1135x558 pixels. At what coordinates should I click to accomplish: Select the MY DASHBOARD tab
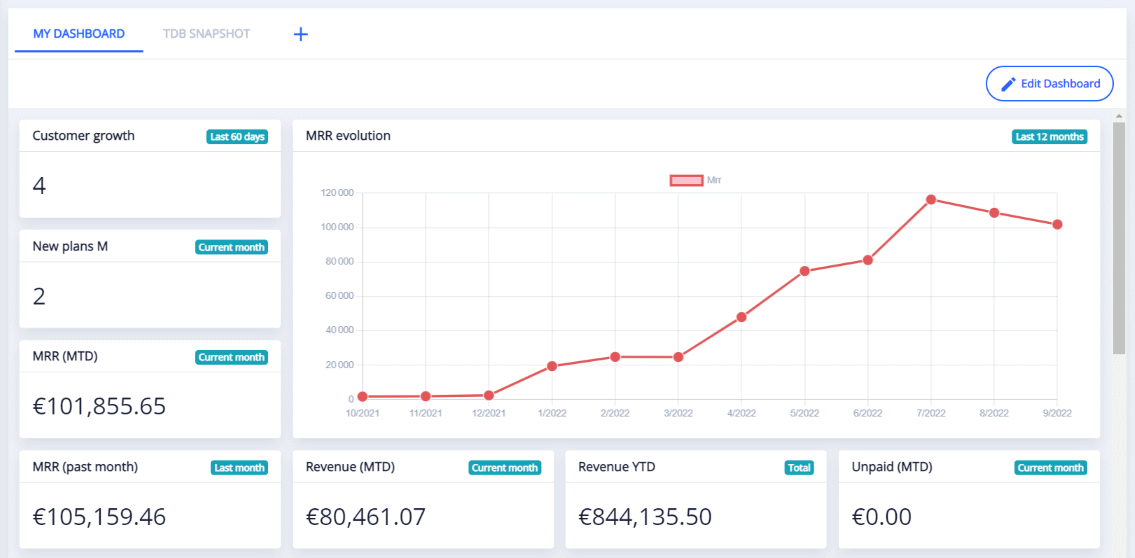79,34
